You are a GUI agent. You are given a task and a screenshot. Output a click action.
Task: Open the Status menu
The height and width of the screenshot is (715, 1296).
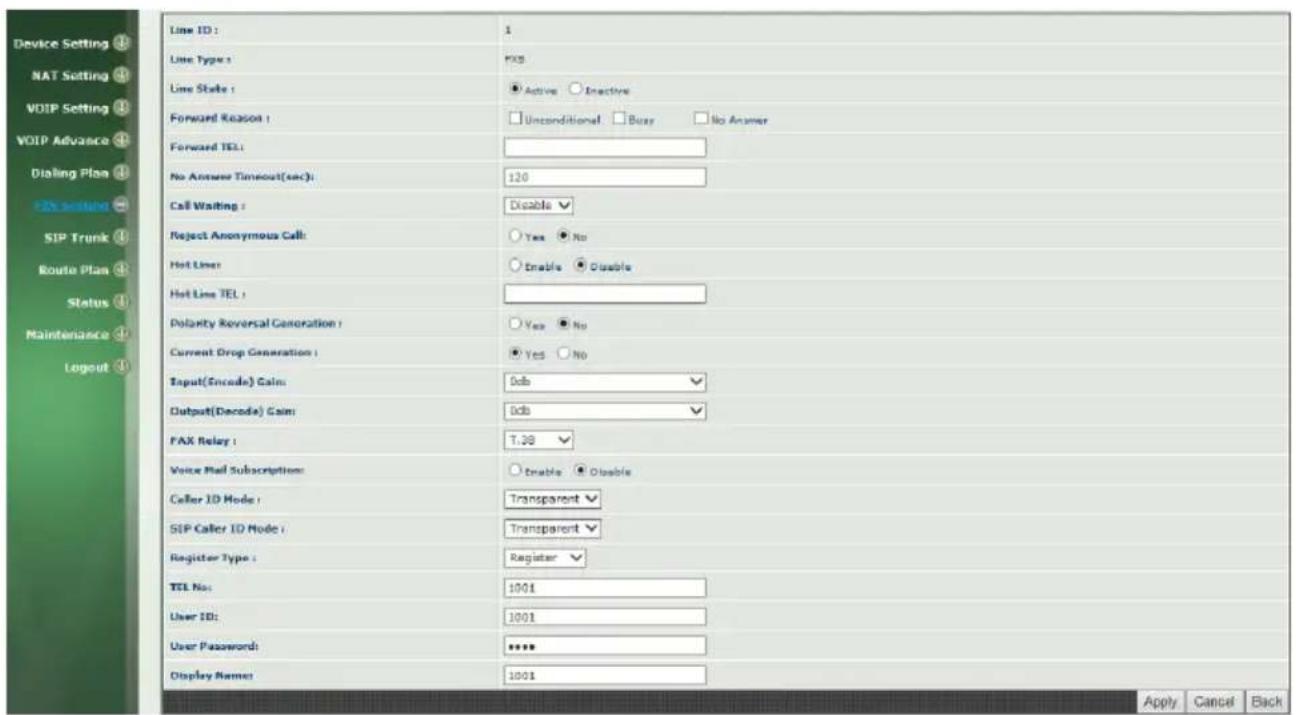click(x=88, y=302)
